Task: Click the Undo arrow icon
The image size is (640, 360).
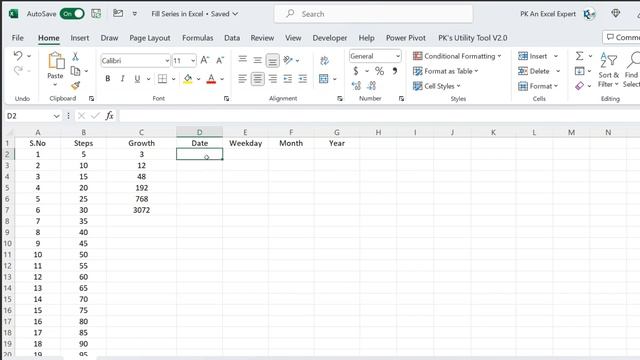Action: (x=18, y=56)
